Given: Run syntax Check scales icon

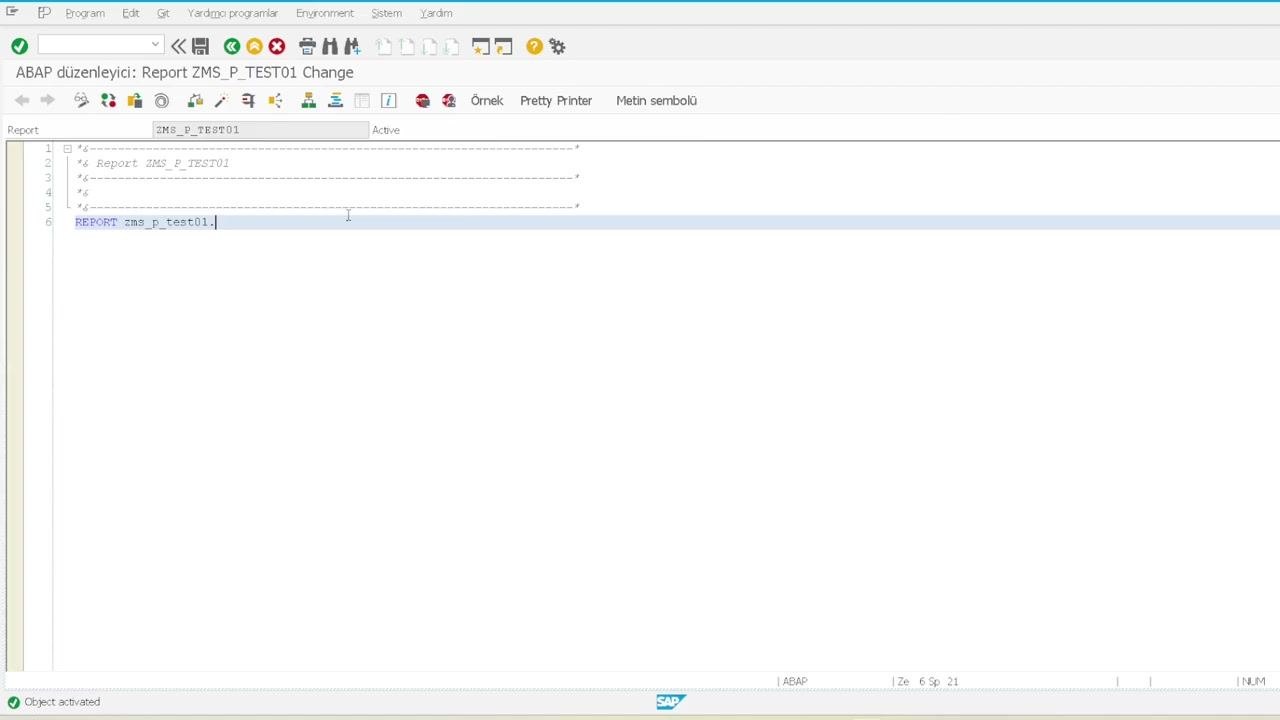Looking at the screenshot, I should [195, 100].
